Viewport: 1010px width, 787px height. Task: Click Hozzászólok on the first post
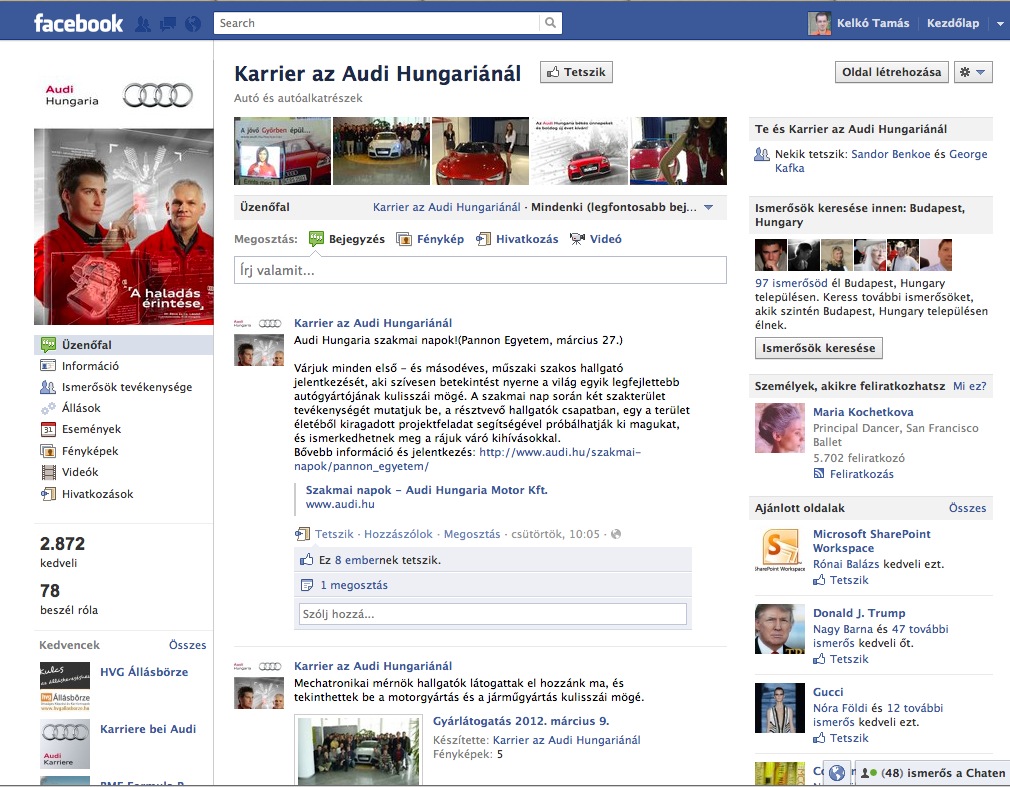click(x=398, y=534)
